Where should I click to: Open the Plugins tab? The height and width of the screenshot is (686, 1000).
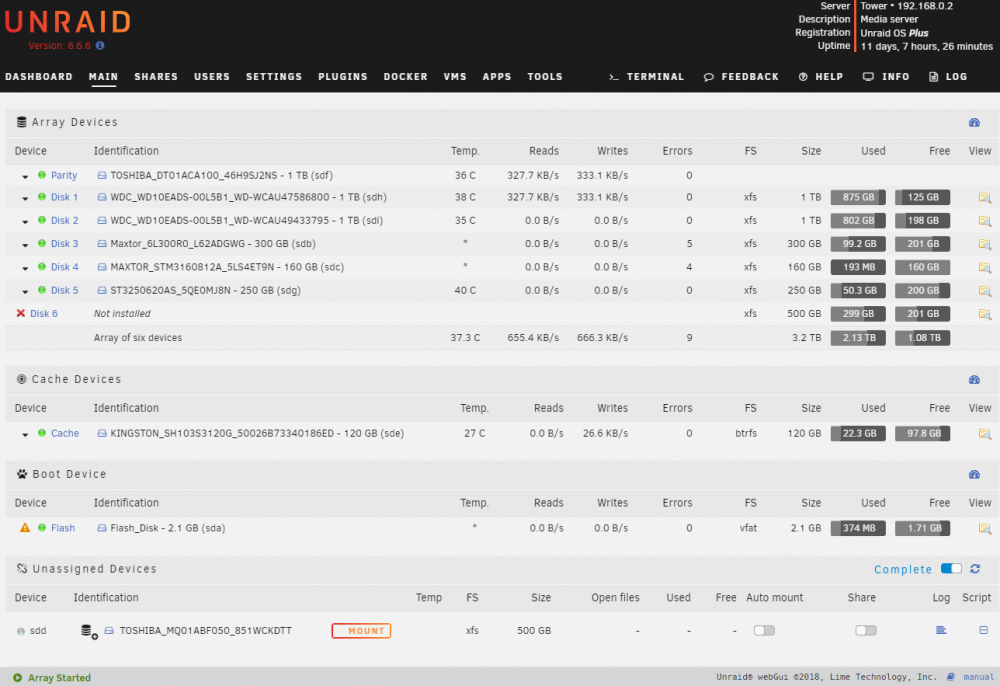[343, 77]
